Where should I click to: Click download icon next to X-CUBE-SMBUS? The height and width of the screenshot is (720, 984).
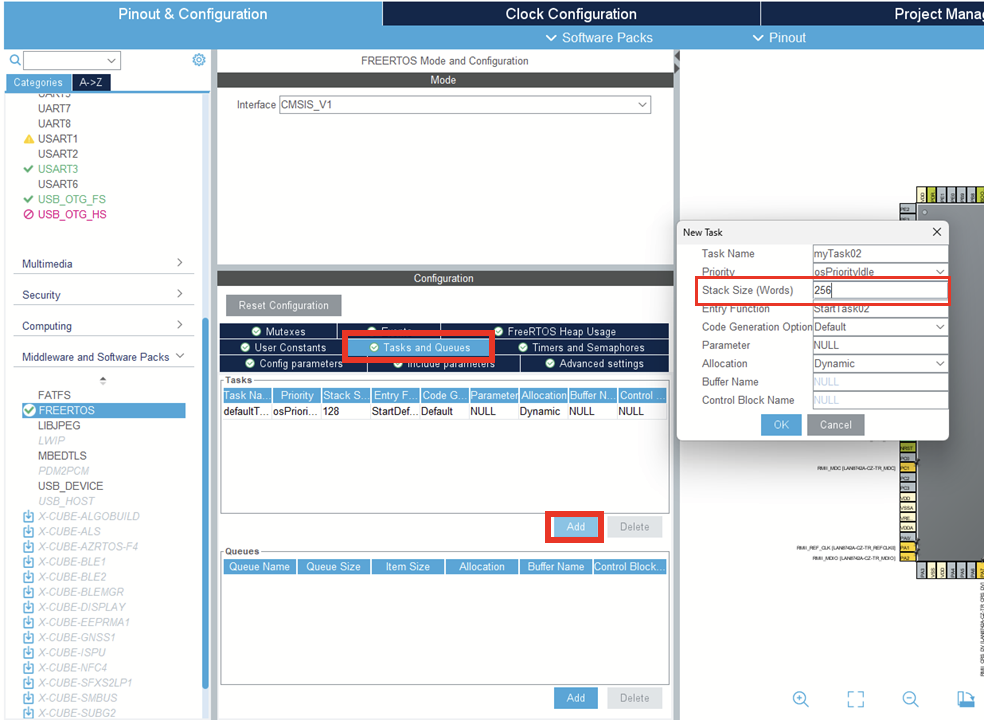tap(28, 697)
